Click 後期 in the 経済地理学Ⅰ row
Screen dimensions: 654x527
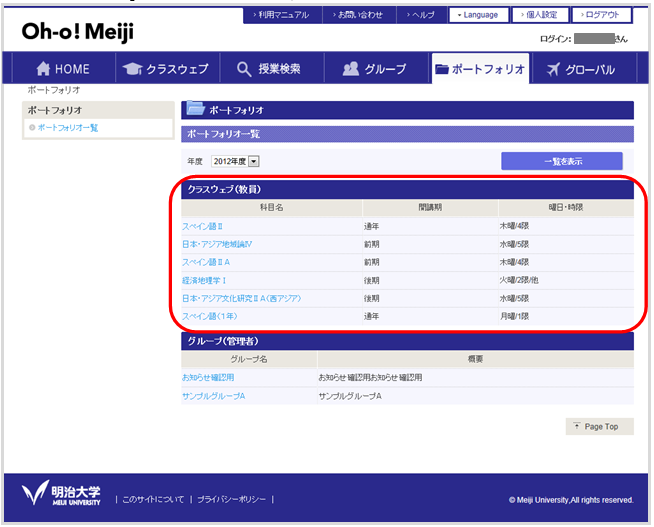pyautogui.click(x=372, y=281)
